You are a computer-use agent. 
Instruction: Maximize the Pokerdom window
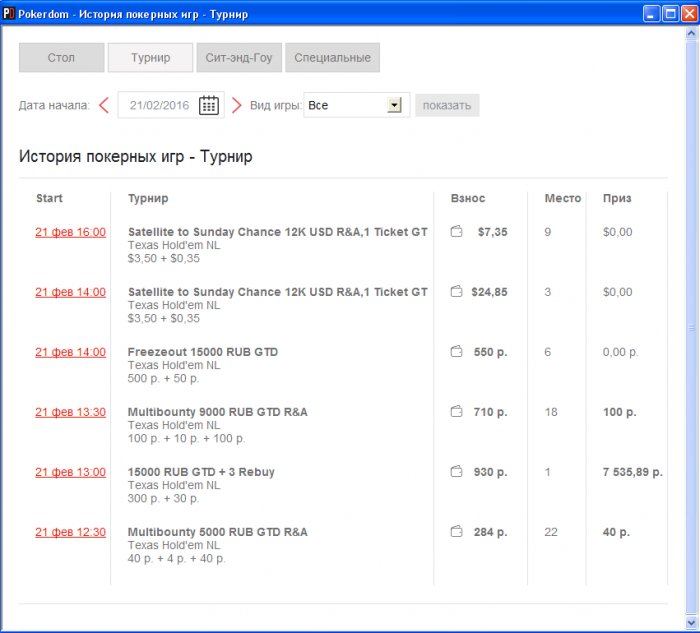pos(670,14)
